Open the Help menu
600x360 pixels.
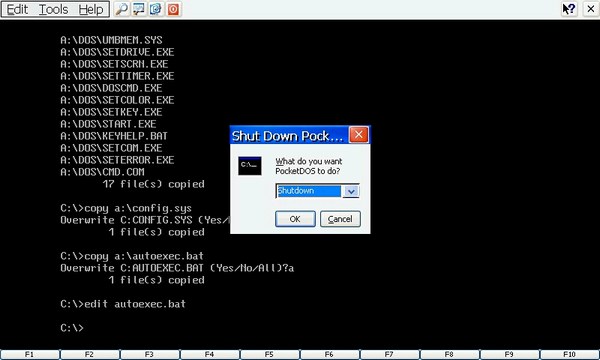coord(91,9)
